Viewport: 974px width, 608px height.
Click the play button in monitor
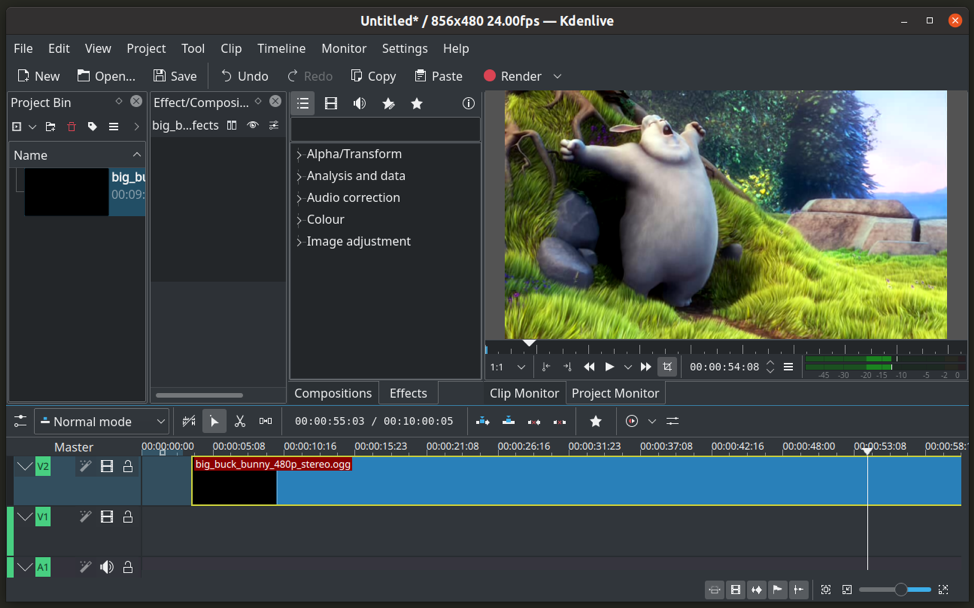click(609, 367)
